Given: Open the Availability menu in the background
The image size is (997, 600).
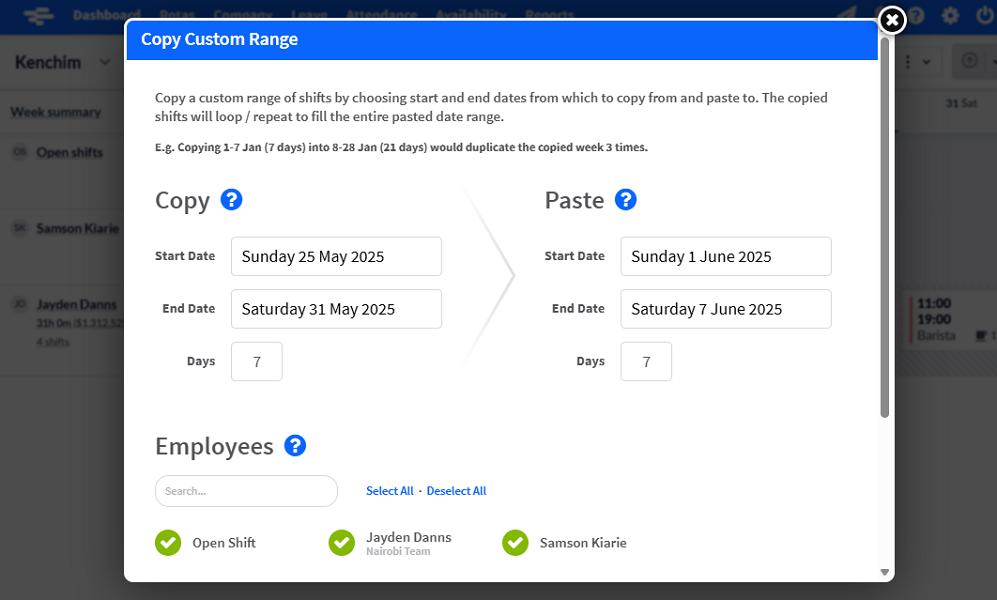Looking at the screenshot, I should (471, 15).
